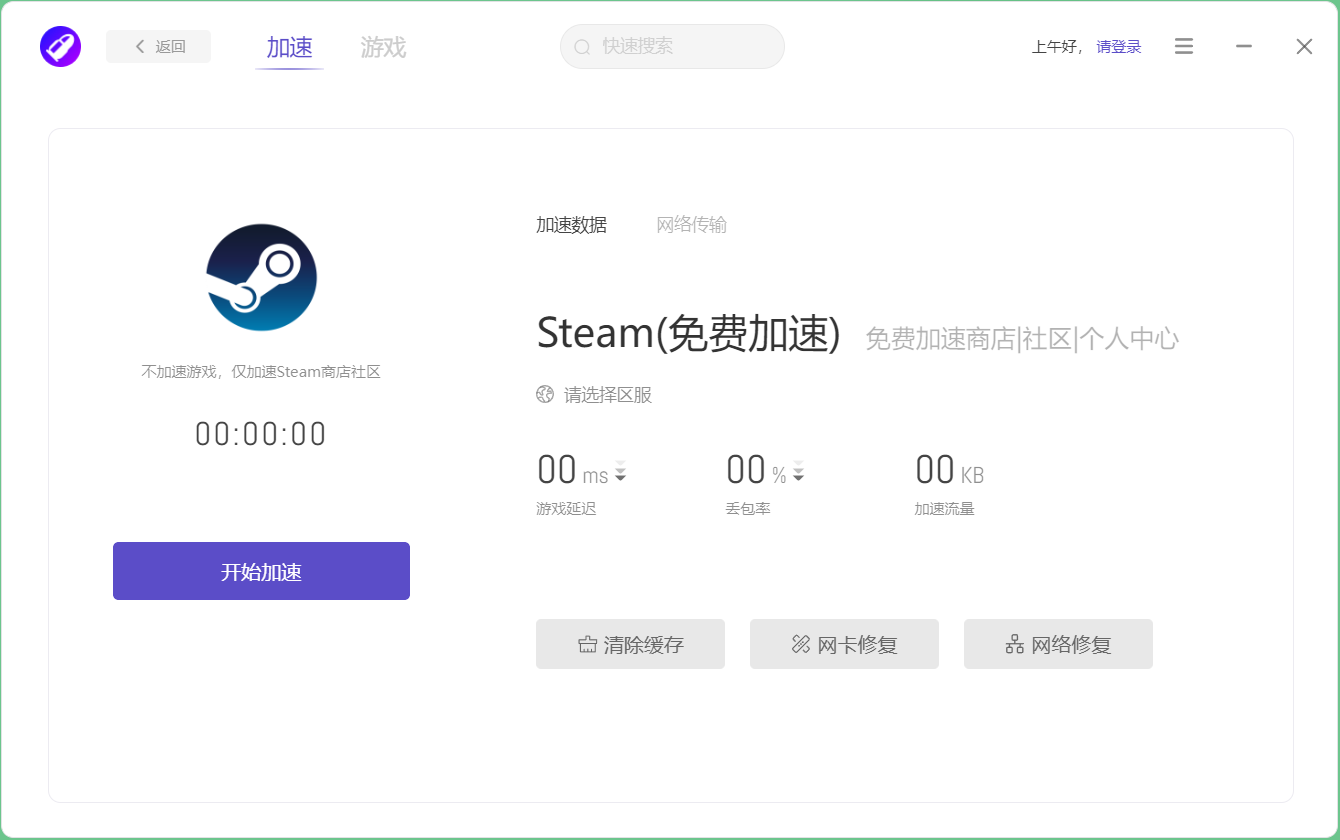Click the Steam logo thumbnail
This screenshot has width=1340, height=840.
(x=261, y=277)
